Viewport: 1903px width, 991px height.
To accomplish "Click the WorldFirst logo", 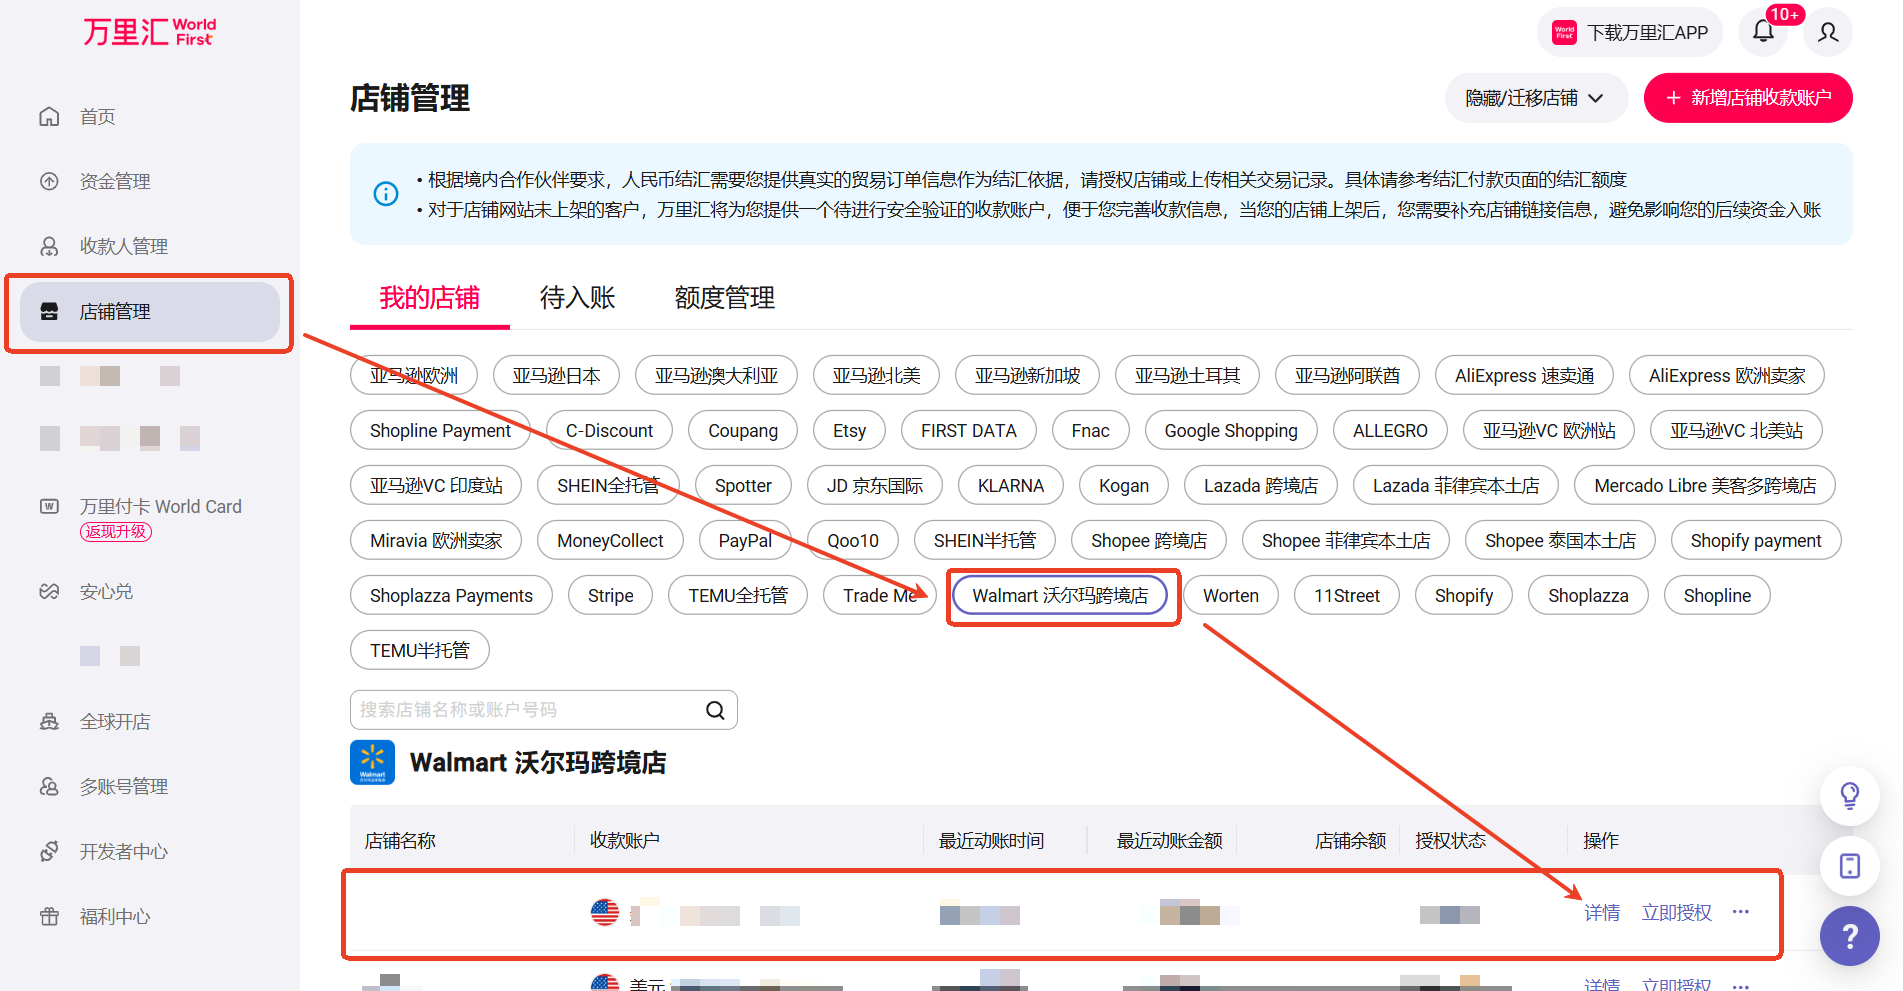I will coord(149,32).
